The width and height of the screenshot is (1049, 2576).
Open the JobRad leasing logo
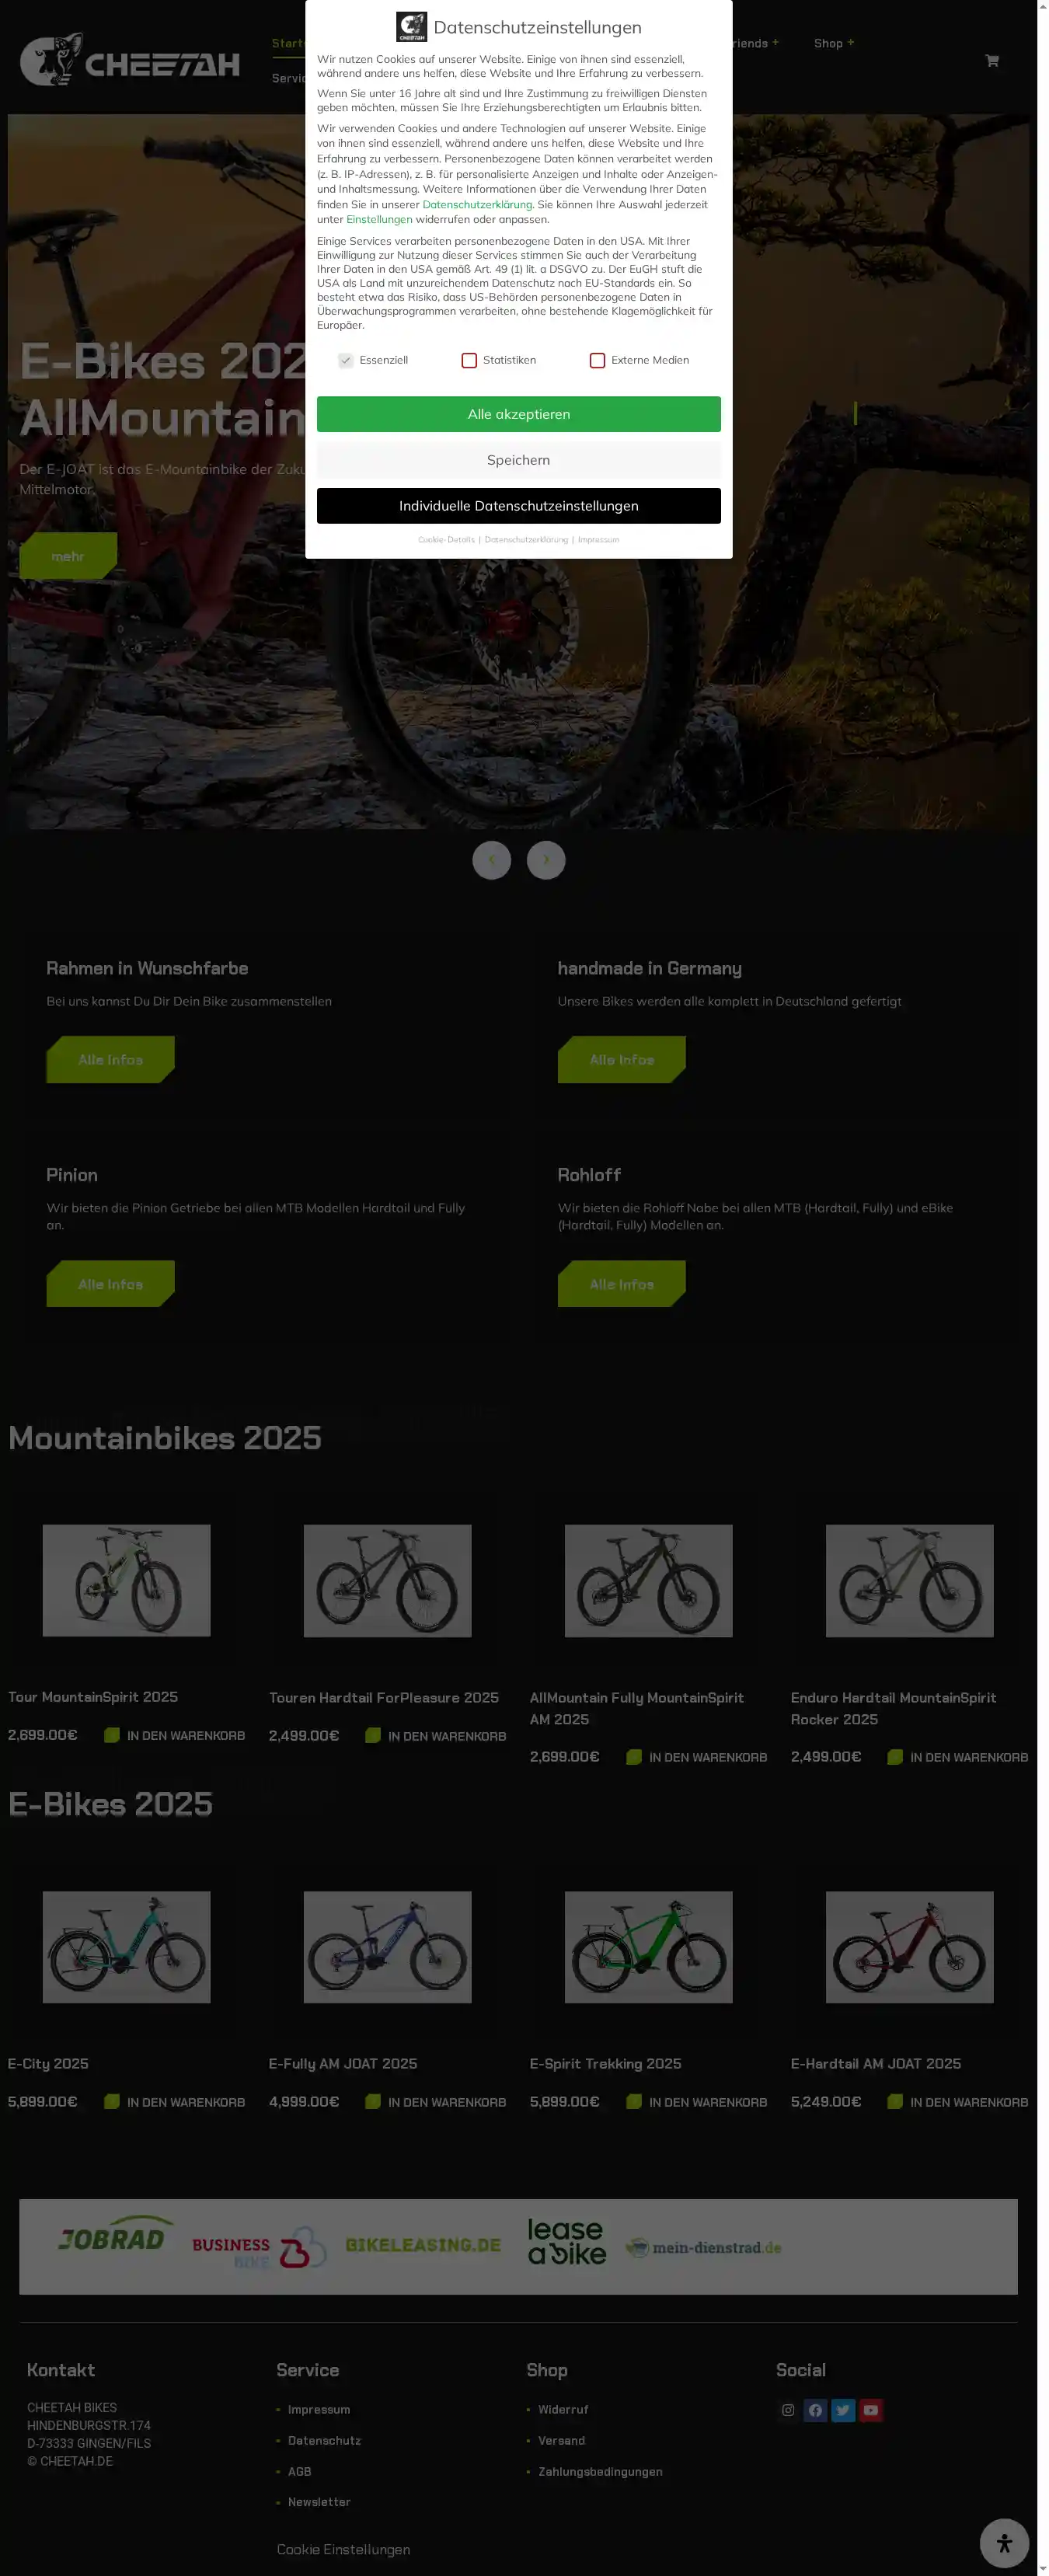click(x=112, y=2240)
